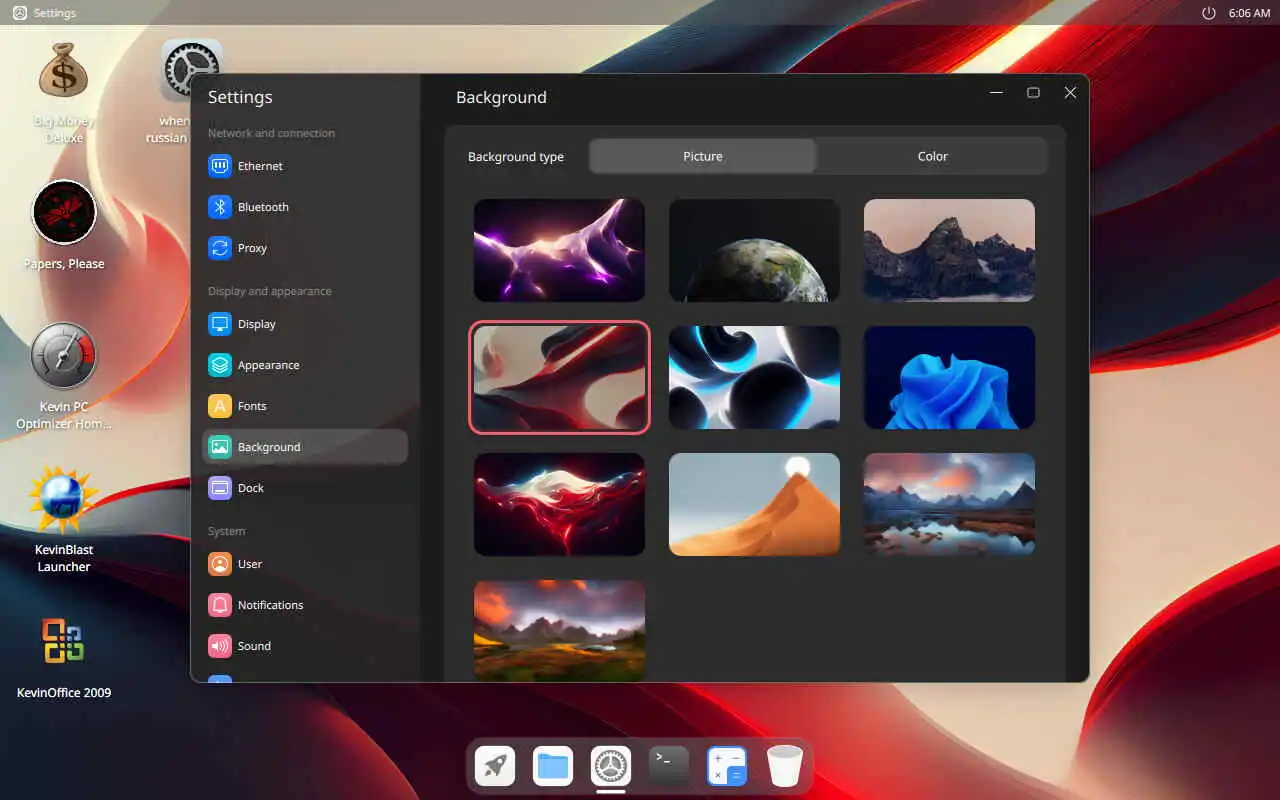Screen dimensions: 1280x800
Task: Click the Settings app icon in top bar
Action: tap(20, 13)
